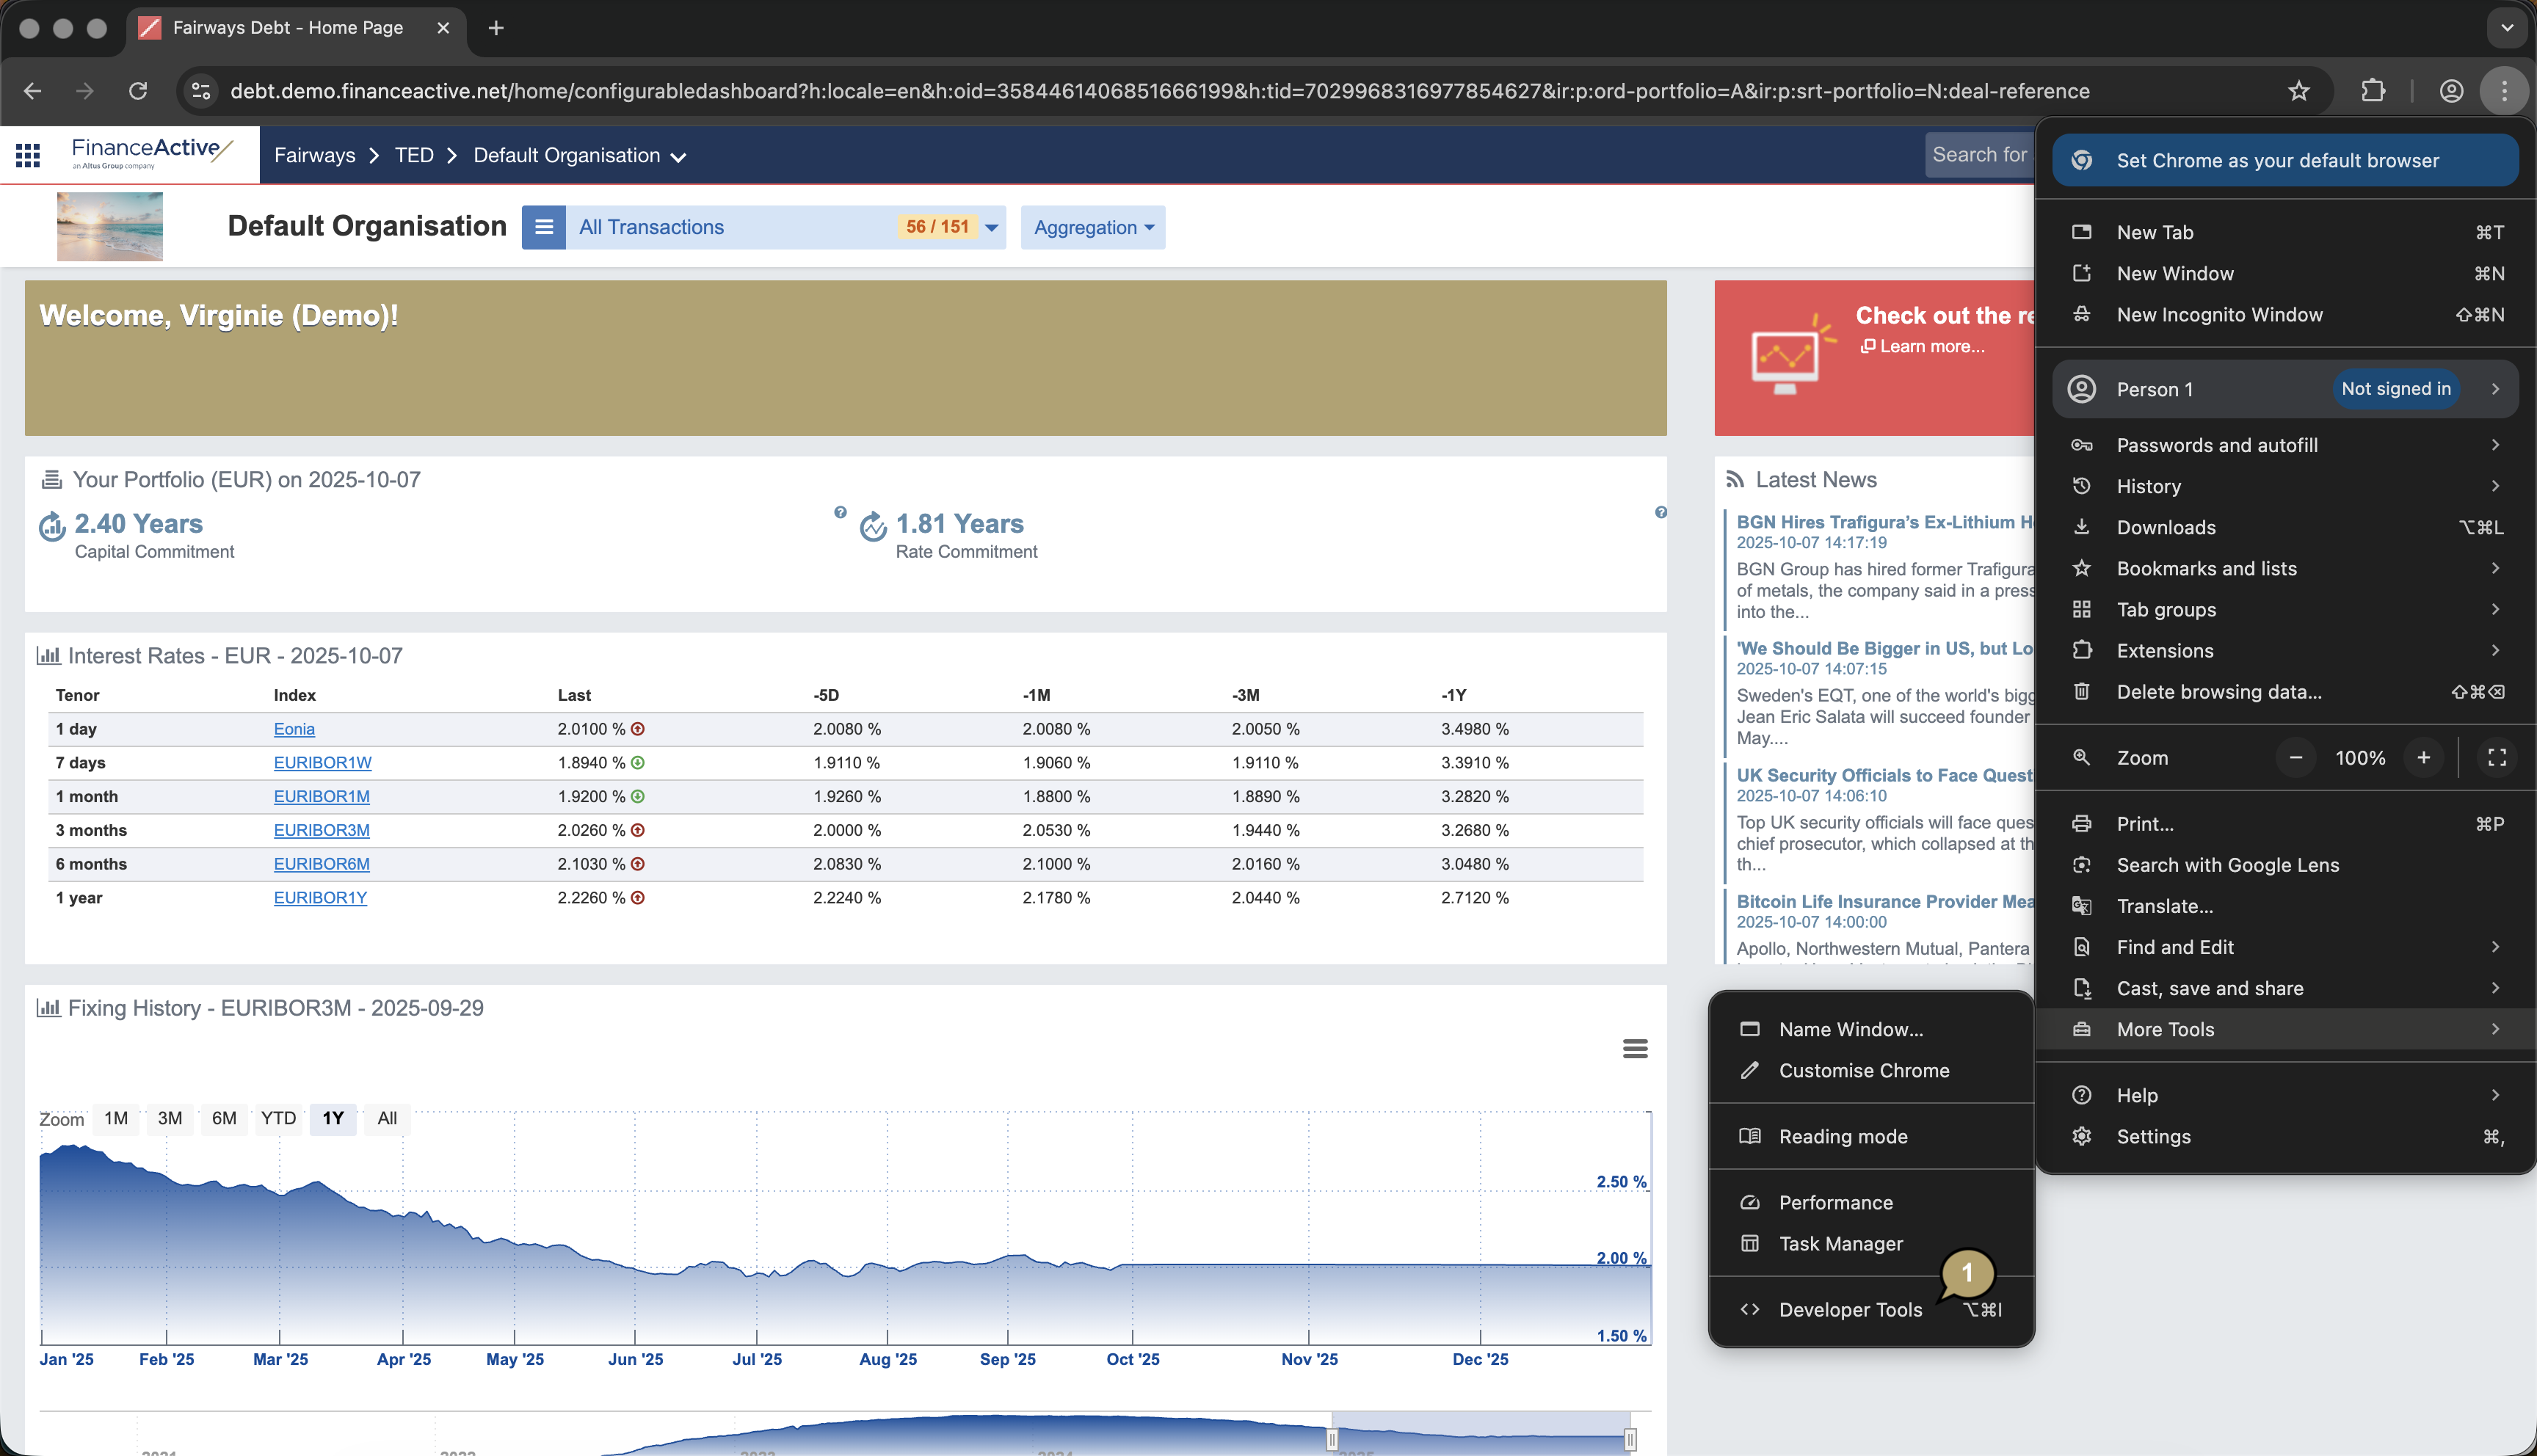Open the EURIBOR3M index link
This screenshot has width=2537, height=1456.
click(x=321, y=830)
